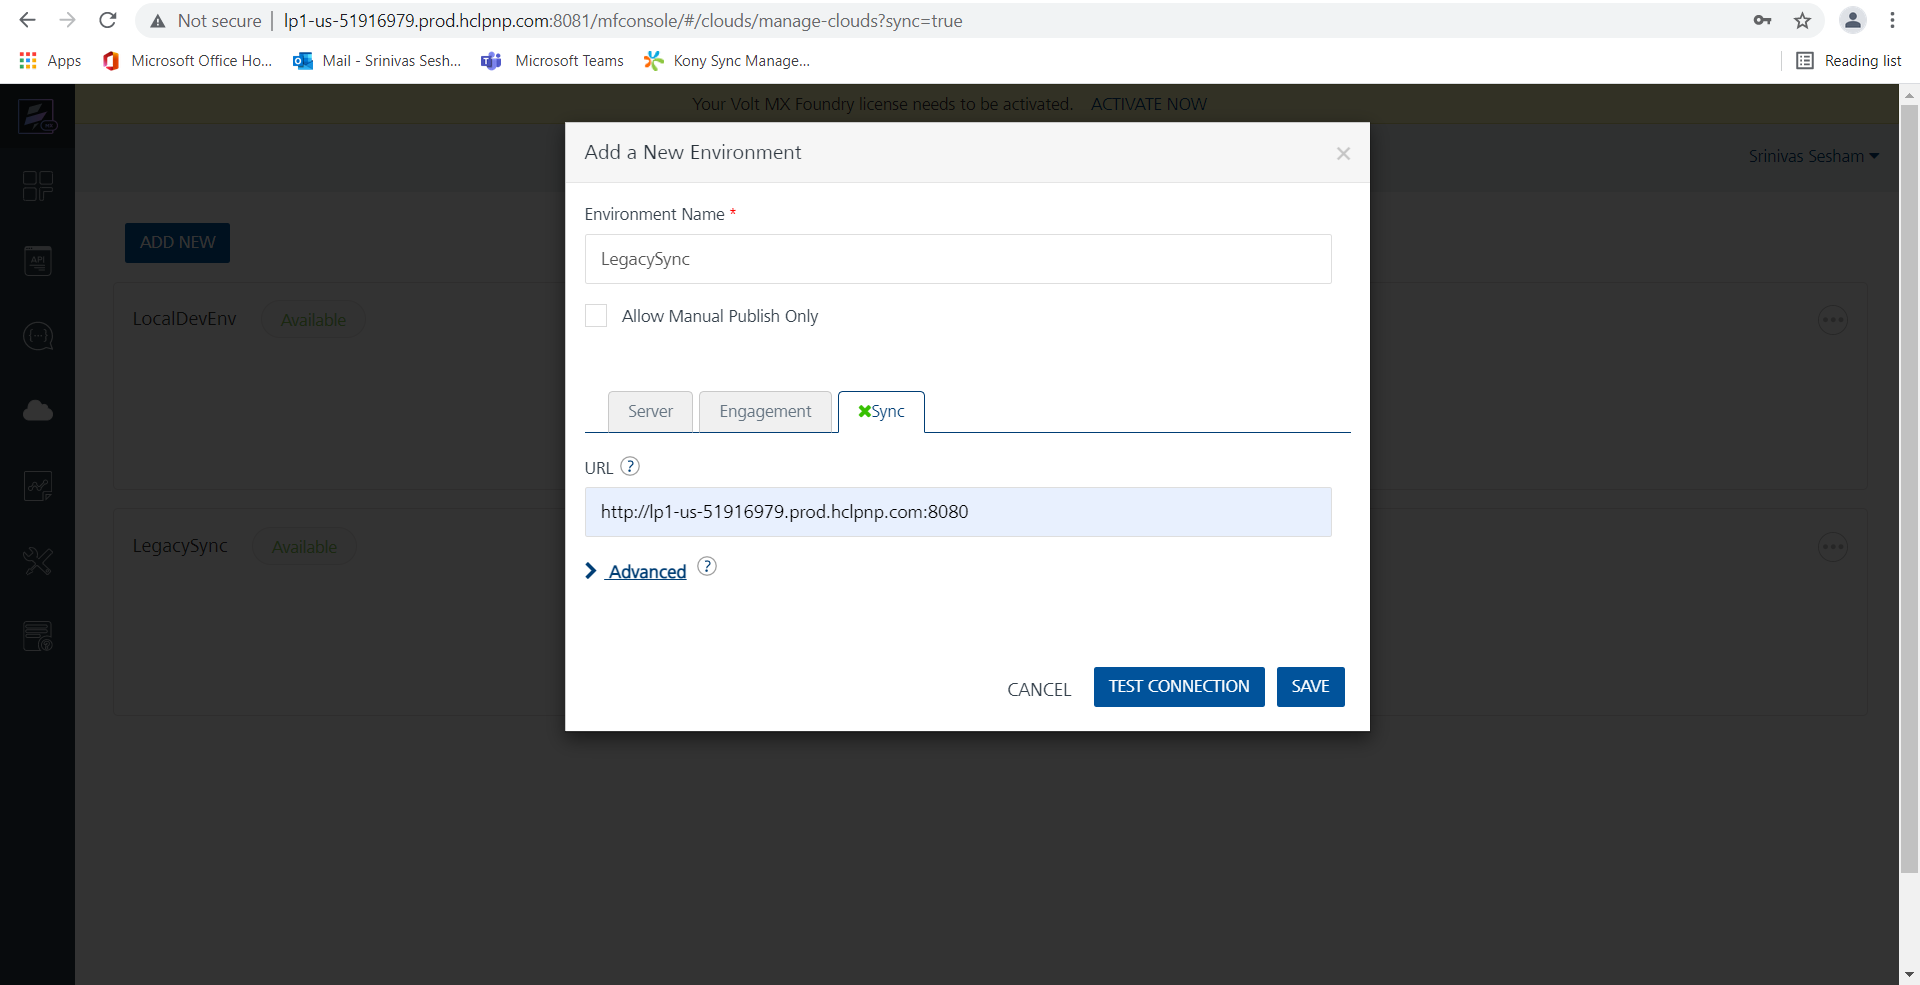Select the Sync tab
The image size is (1920, 985).
[x=881, y=411]
